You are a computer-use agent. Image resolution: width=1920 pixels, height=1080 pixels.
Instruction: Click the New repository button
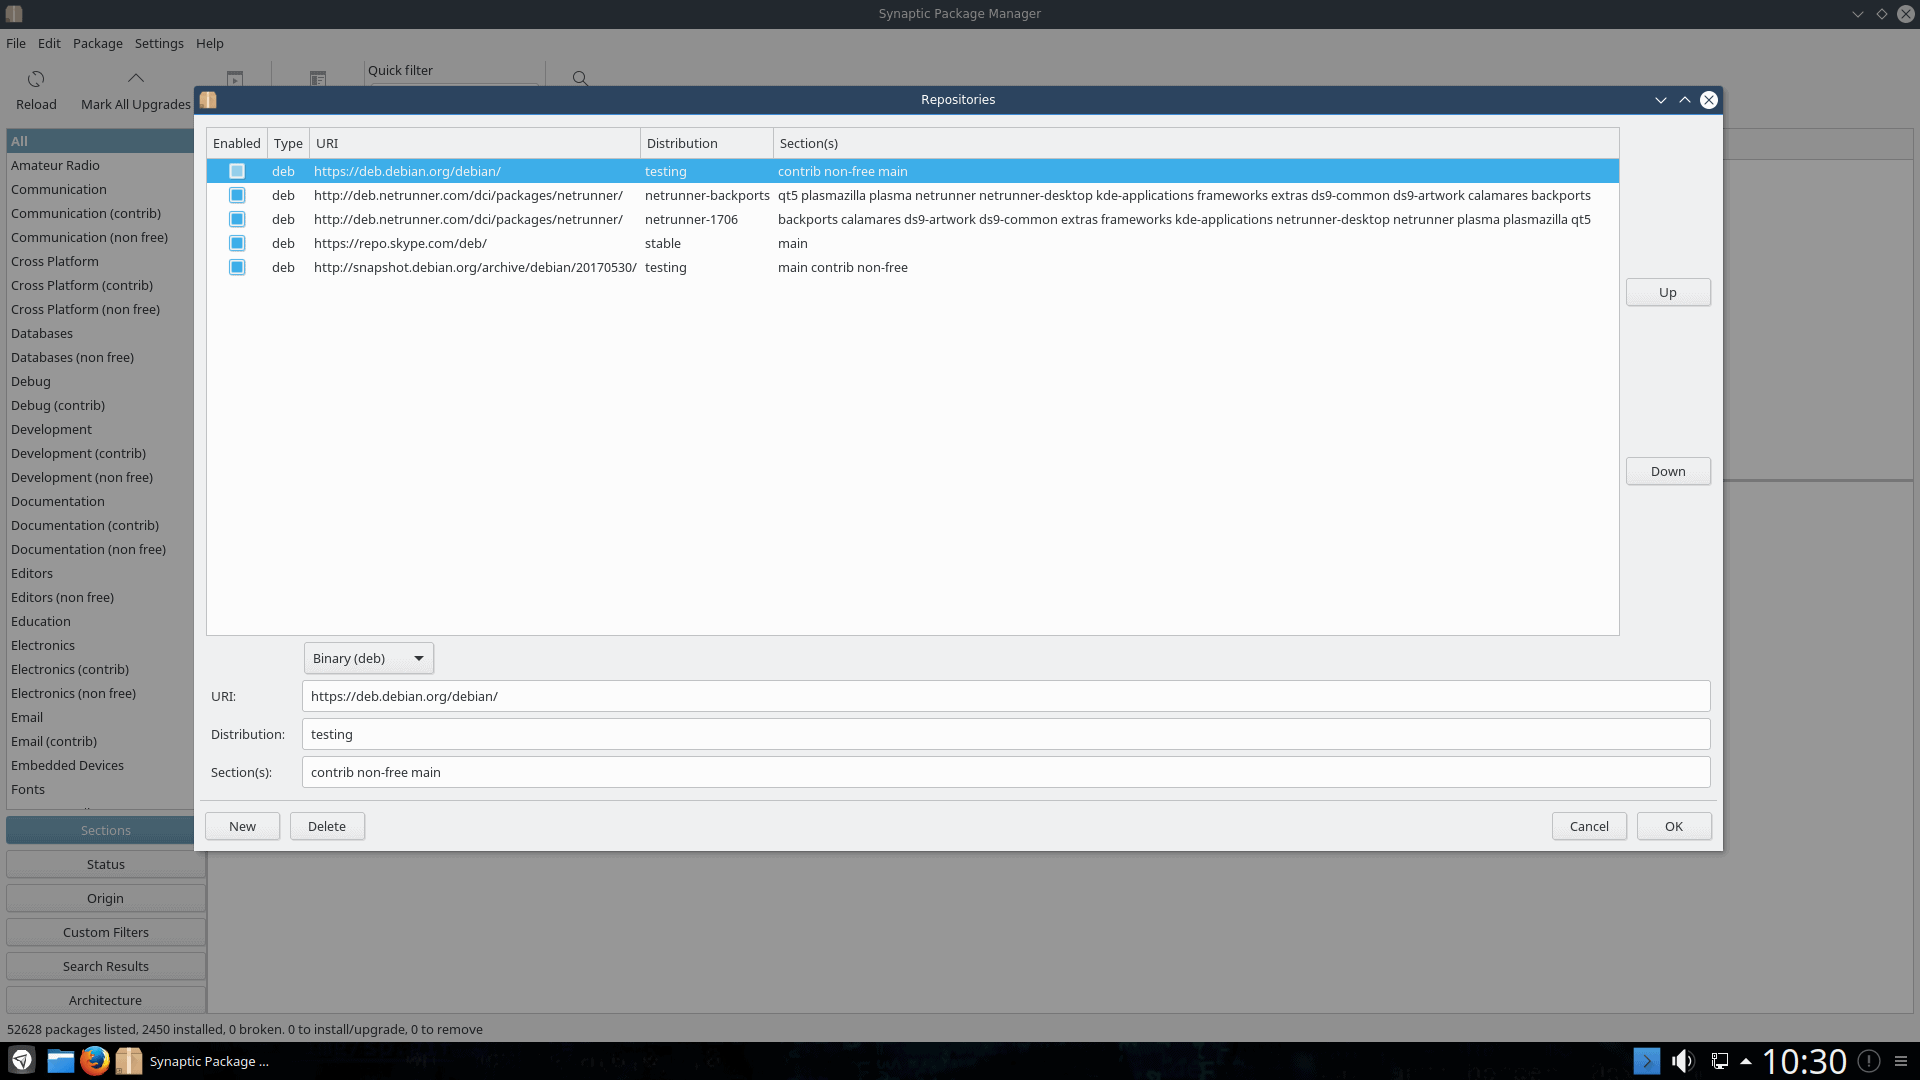point(242,826)
